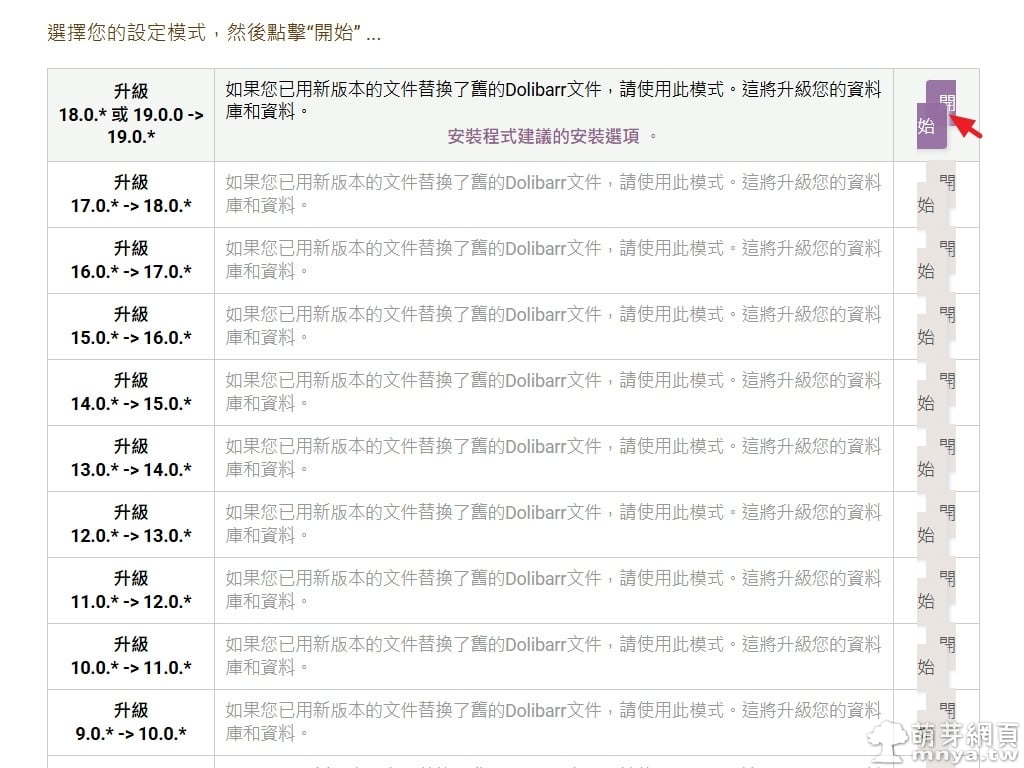
Task: Click the 升級 9.0.* -> 10.0.* version label
Action: (x=131, y=722)
